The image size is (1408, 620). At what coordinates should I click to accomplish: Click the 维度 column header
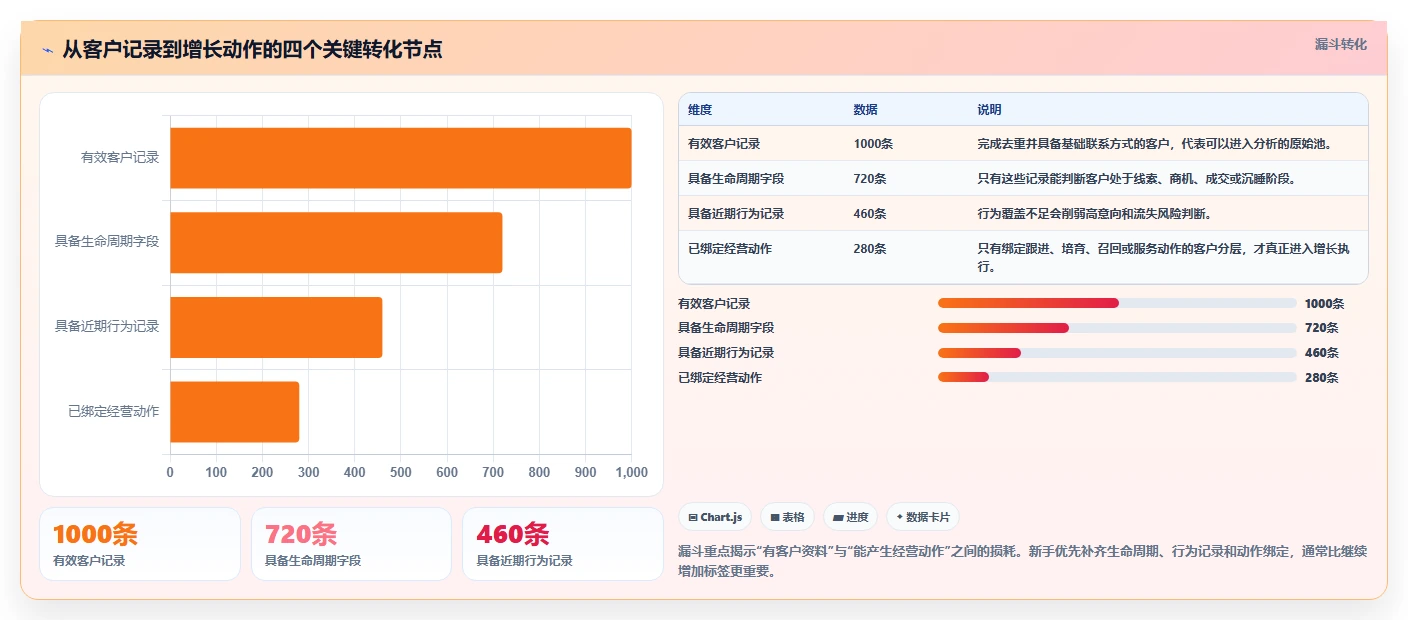[700, 110]
